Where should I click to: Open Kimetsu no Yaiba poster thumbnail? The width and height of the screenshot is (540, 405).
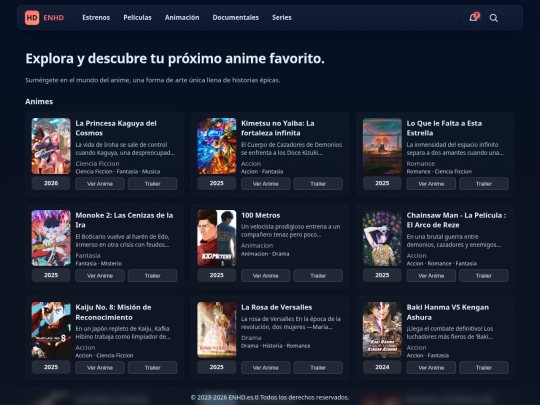tap(217, 146)
